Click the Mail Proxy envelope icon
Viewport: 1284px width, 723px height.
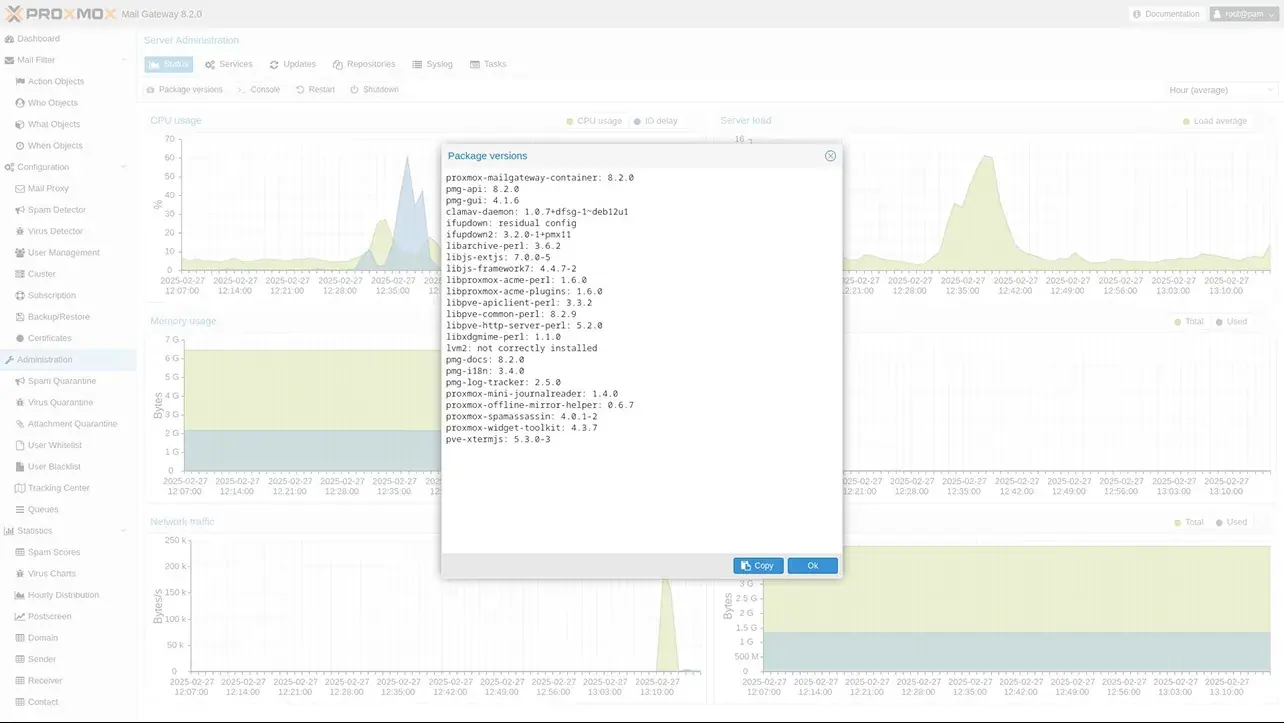pos(20,189)
